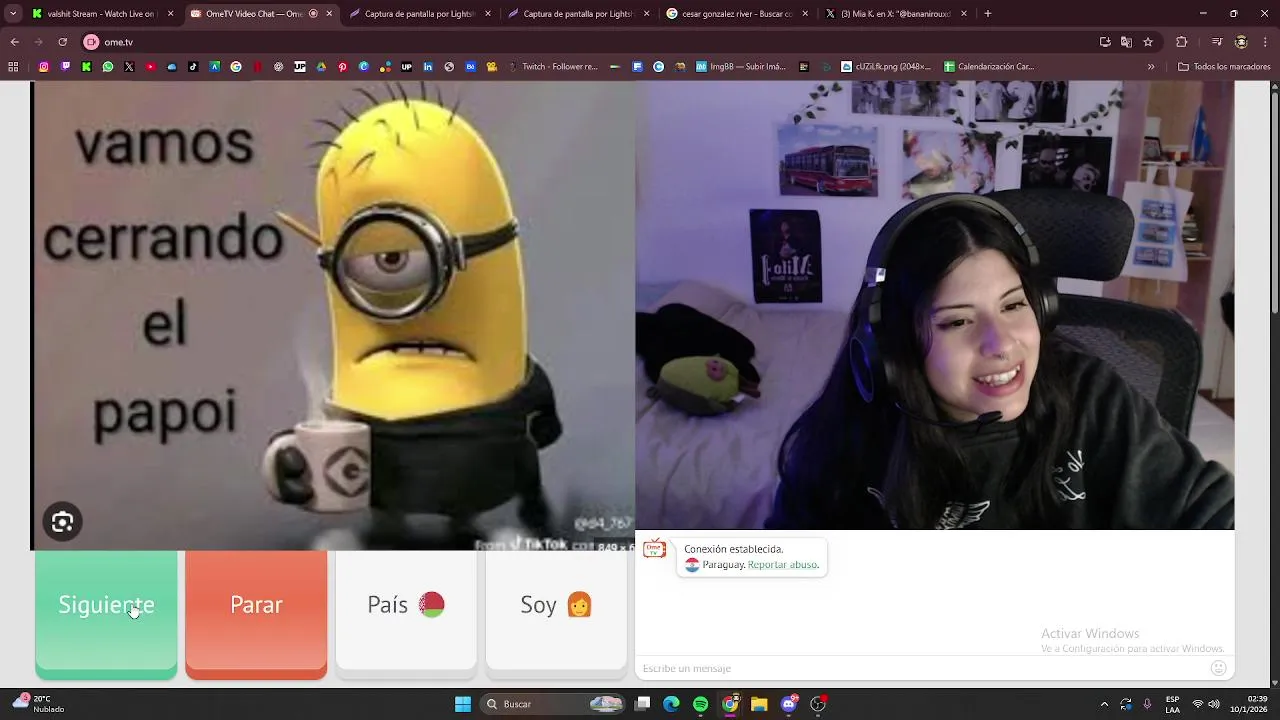
Task: Open the Pinterest bookmark
Action: pyautogui.click(x=342, y=67)
